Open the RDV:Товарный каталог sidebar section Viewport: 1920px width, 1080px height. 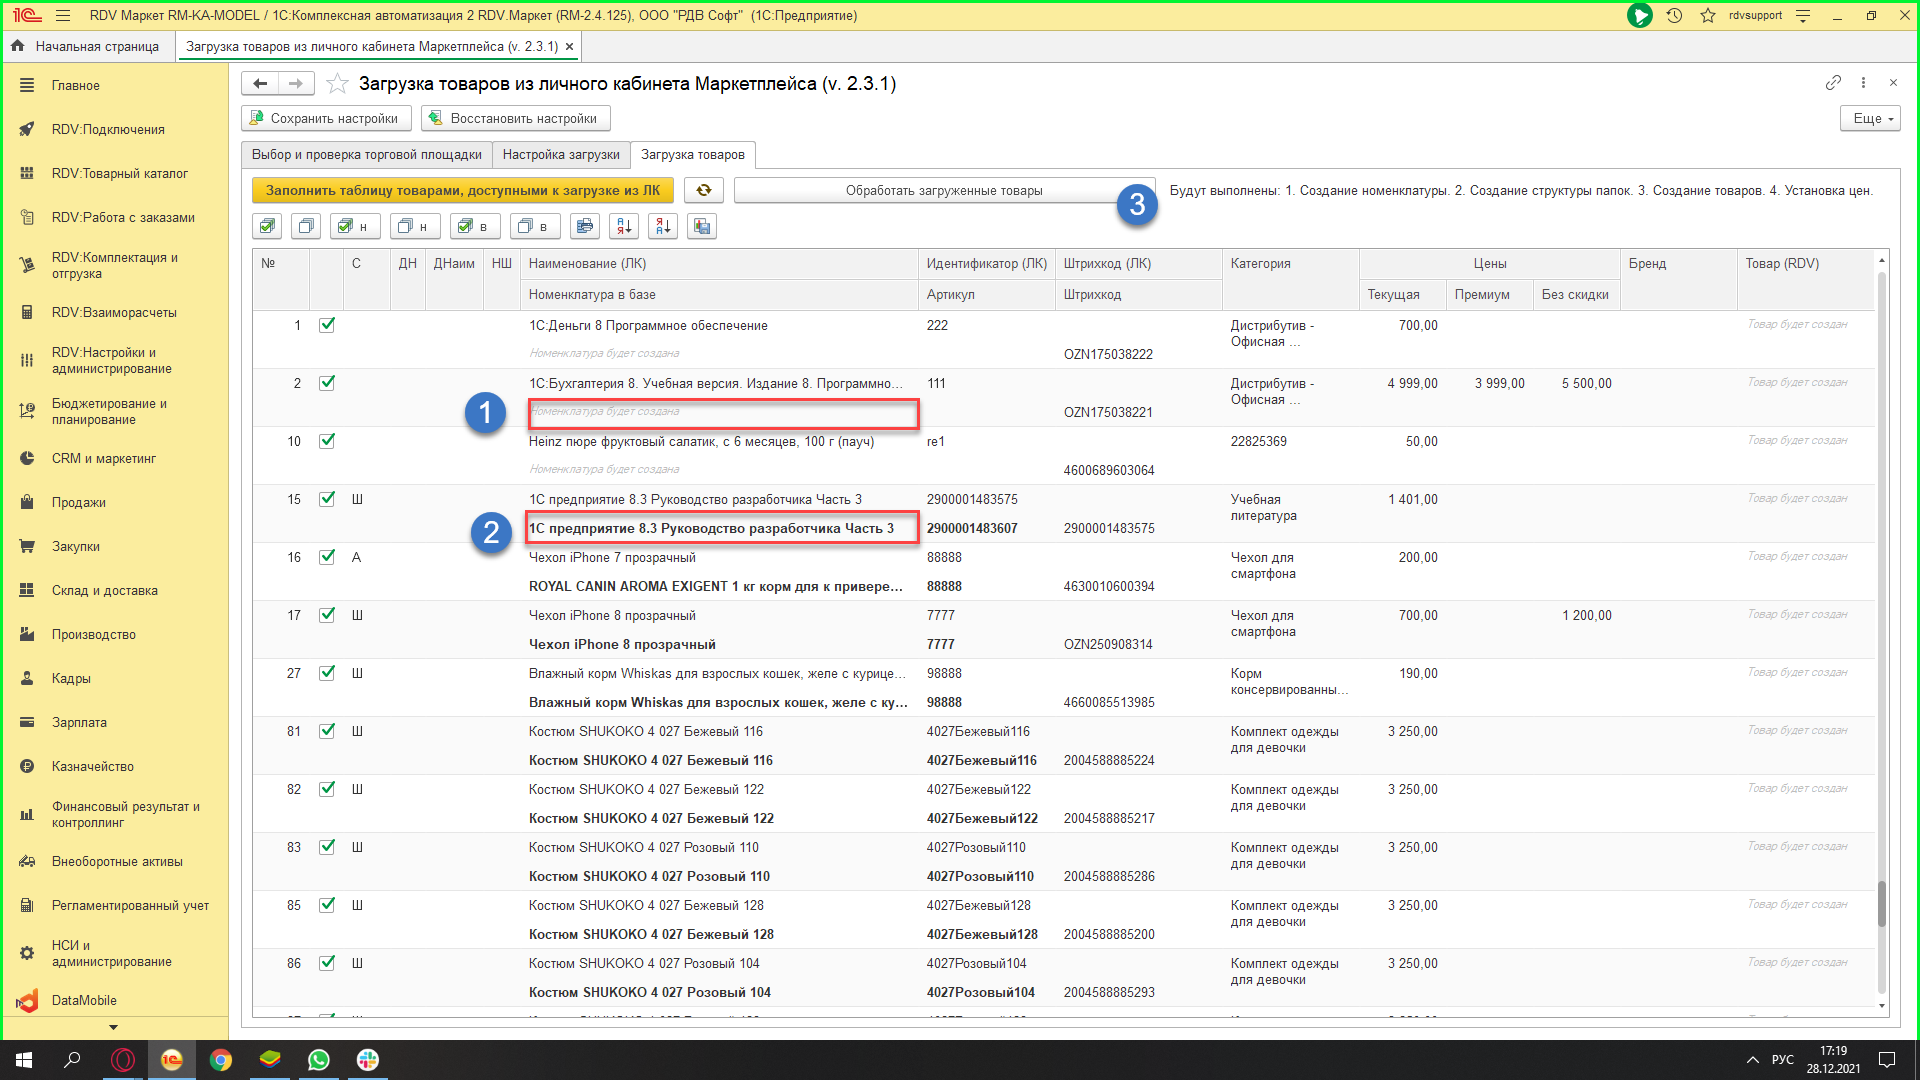119,174
